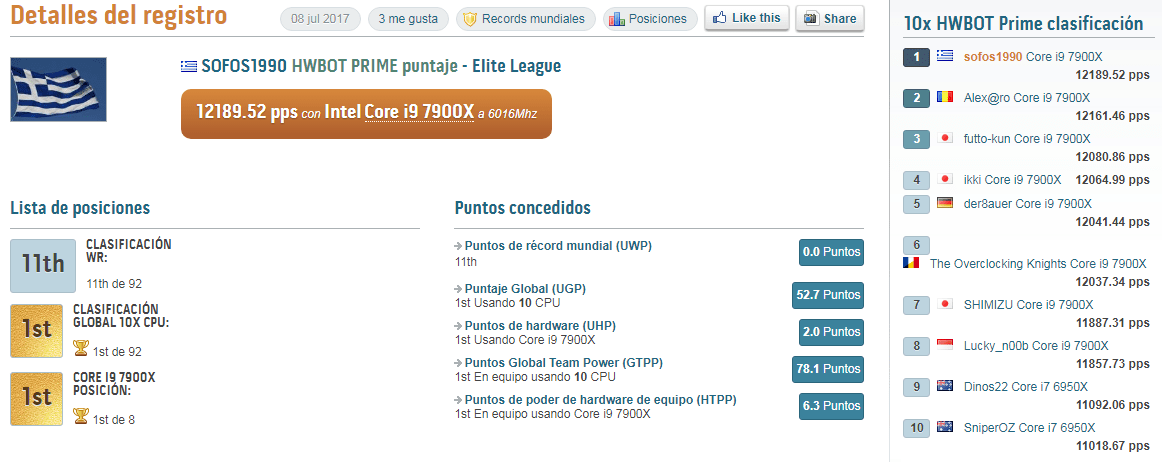The width and height of the screenshot is (1162, 462).
Task: Click gold 1st badge for Core i9 7900X posición
Action: click(36, 399)
